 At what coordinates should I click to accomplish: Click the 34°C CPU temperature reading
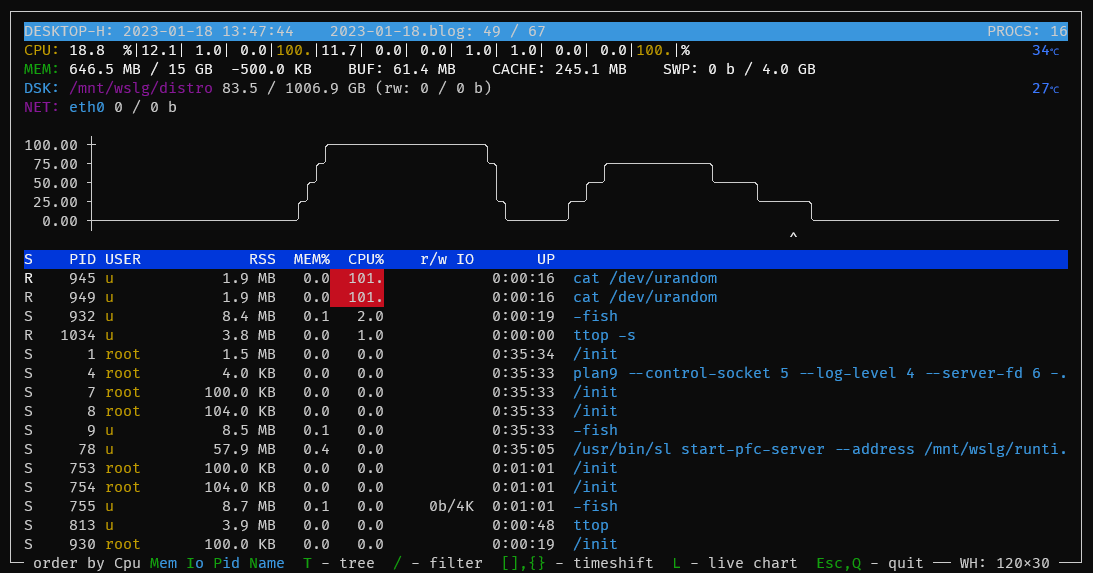tap(1046, 50)
